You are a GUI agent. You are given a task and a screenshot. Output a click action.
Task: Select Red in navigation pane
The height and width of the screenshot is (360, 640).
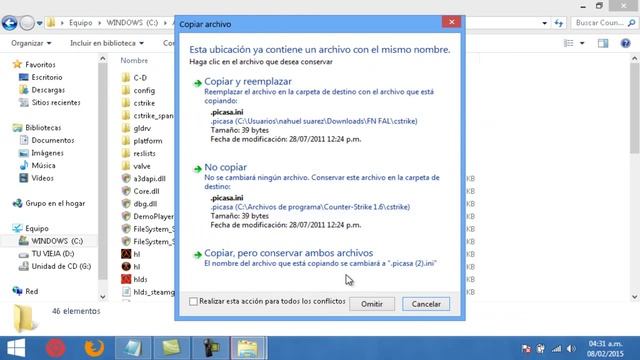tap(31, 291)
